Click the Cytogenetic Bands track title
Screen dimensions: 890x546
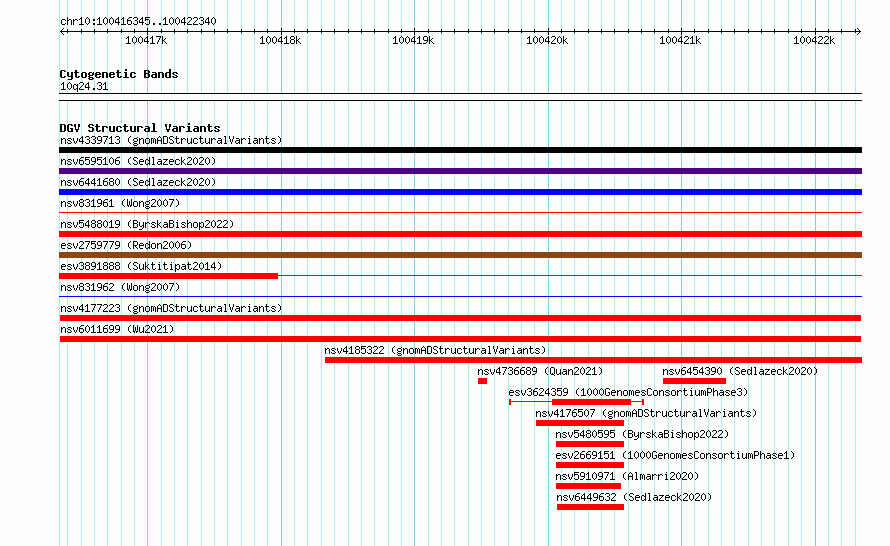119,74
